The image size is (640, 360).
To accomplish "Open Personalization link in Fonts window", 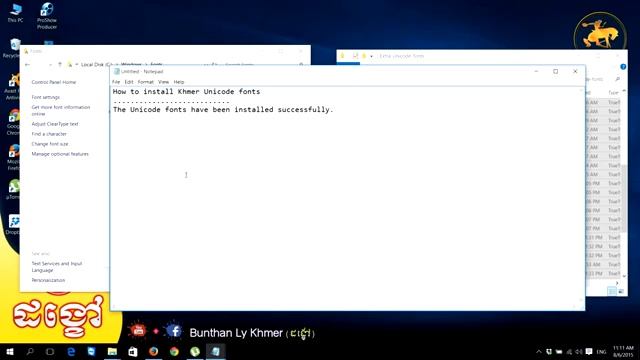I will tap(48, 280).
